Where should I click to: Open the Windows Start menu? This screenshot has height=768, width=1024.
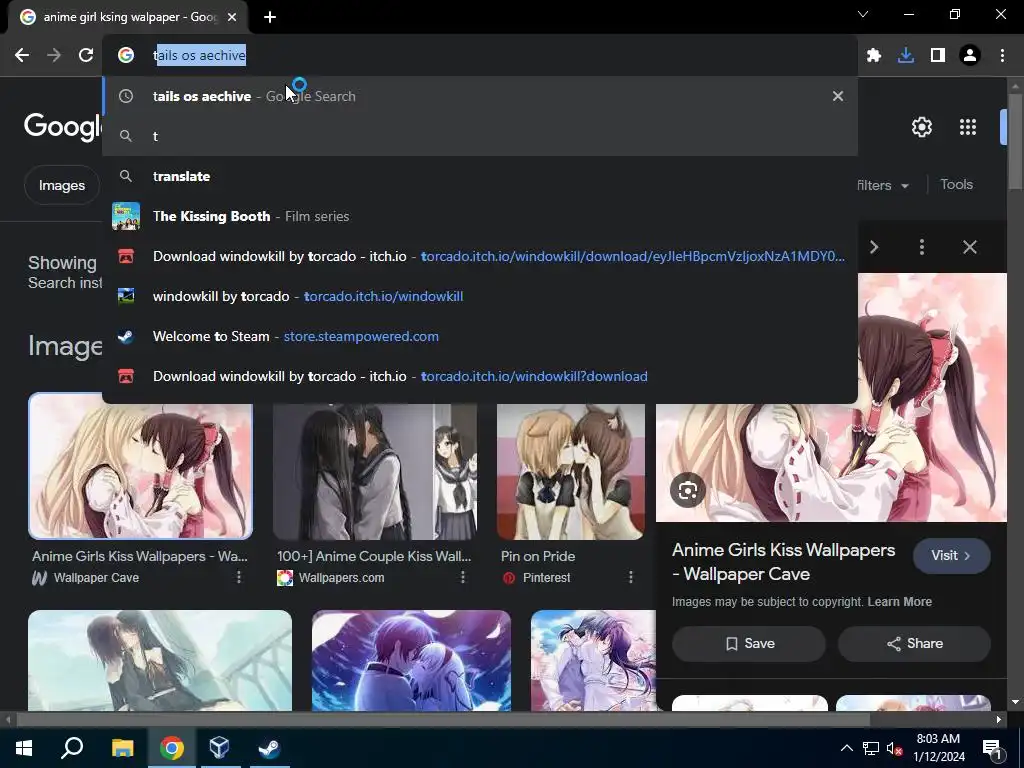(24, 748)
